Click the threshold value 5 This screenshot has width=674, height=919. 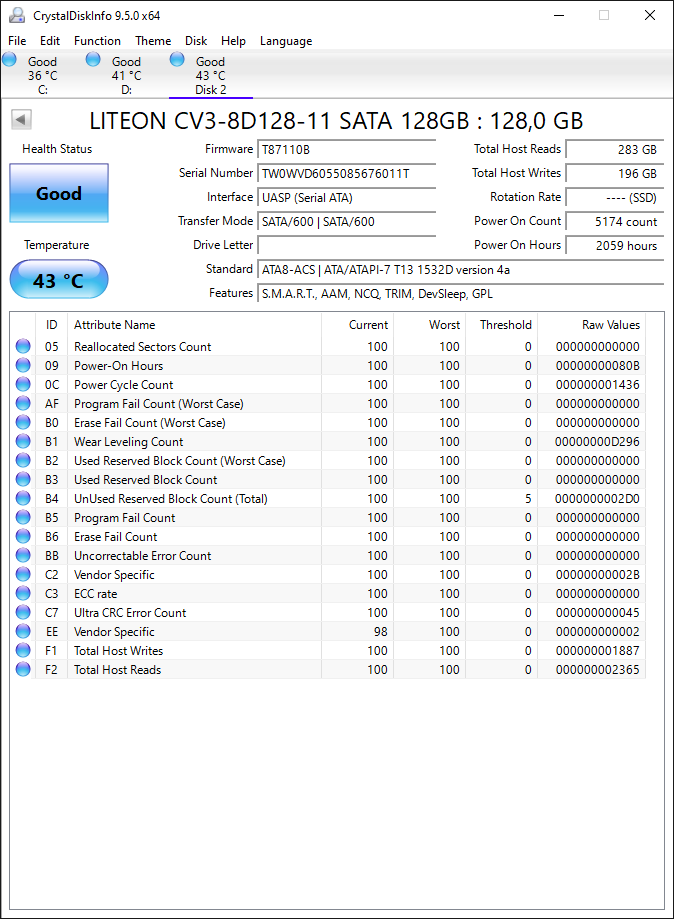(528, 499)
